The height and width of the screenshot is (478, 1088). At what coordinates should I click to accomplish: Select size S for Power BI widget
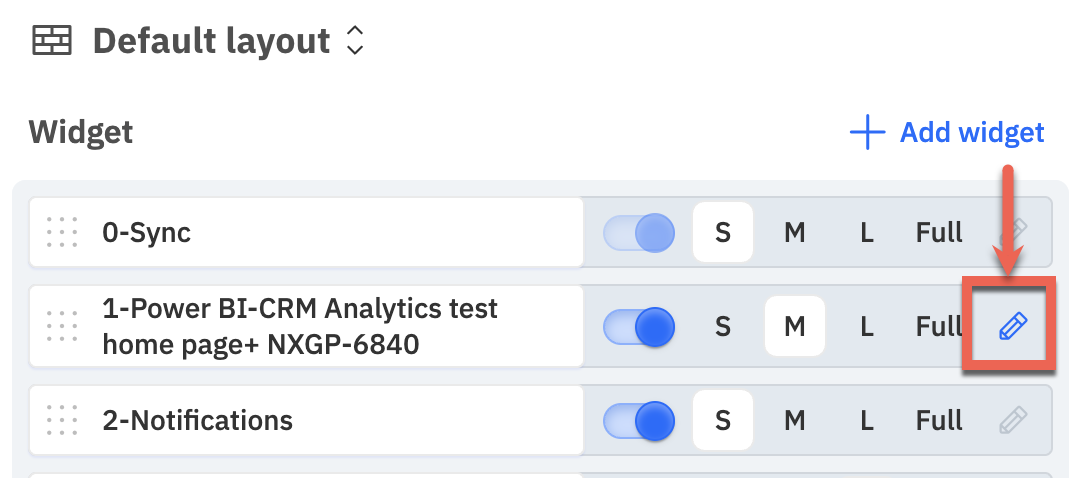coord(722,326)
